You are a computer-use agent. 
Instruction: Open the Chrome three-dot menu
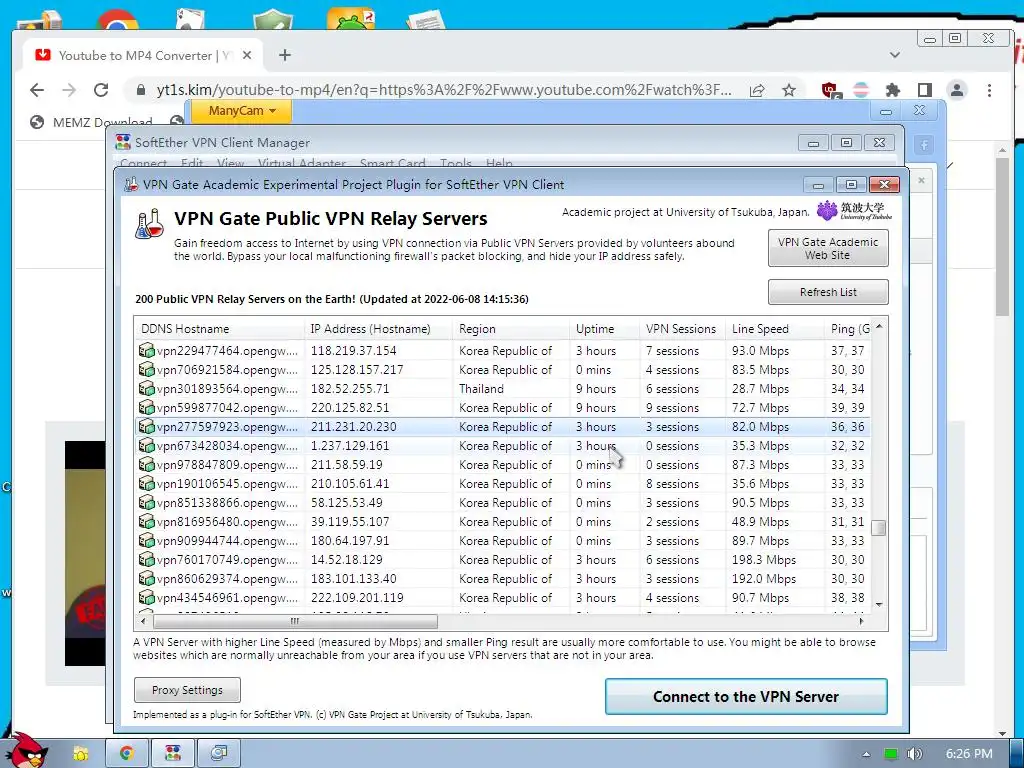989,90
